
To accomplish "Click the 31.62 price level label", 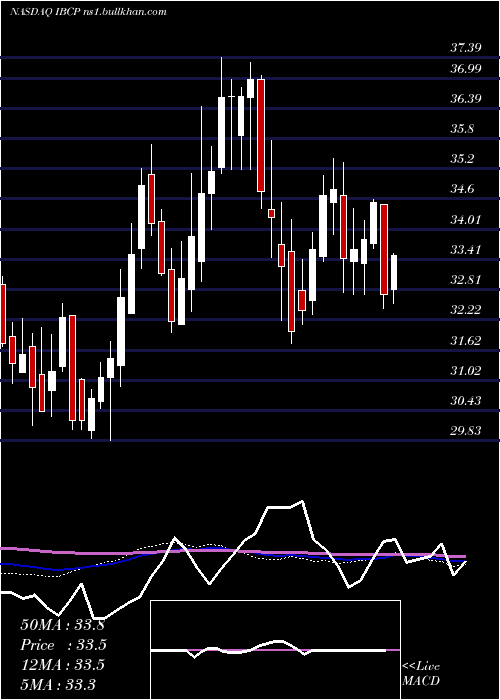I will (x=465, y=341).
